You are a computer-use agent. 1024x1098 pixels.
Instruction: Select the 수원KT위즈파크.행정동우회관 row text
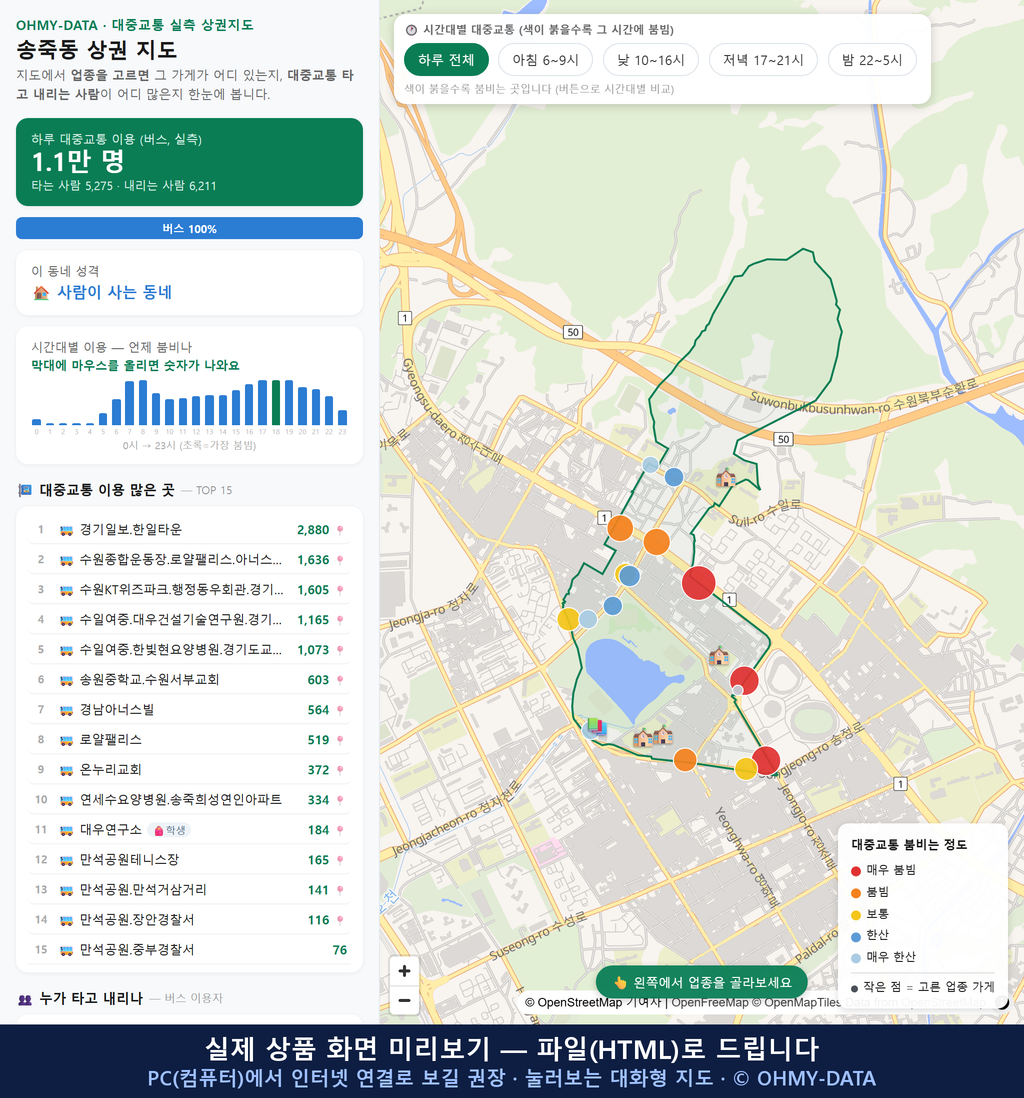pos(181,590)
